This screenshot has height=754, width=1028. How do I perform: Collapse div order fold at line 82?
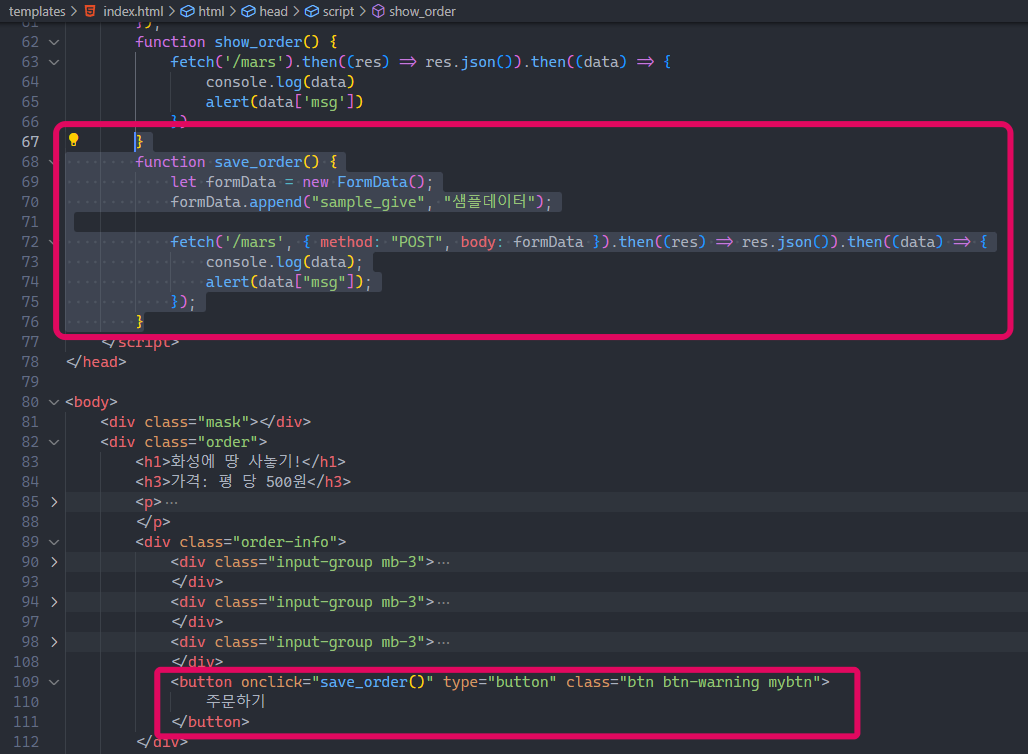[x=54, y=442]
